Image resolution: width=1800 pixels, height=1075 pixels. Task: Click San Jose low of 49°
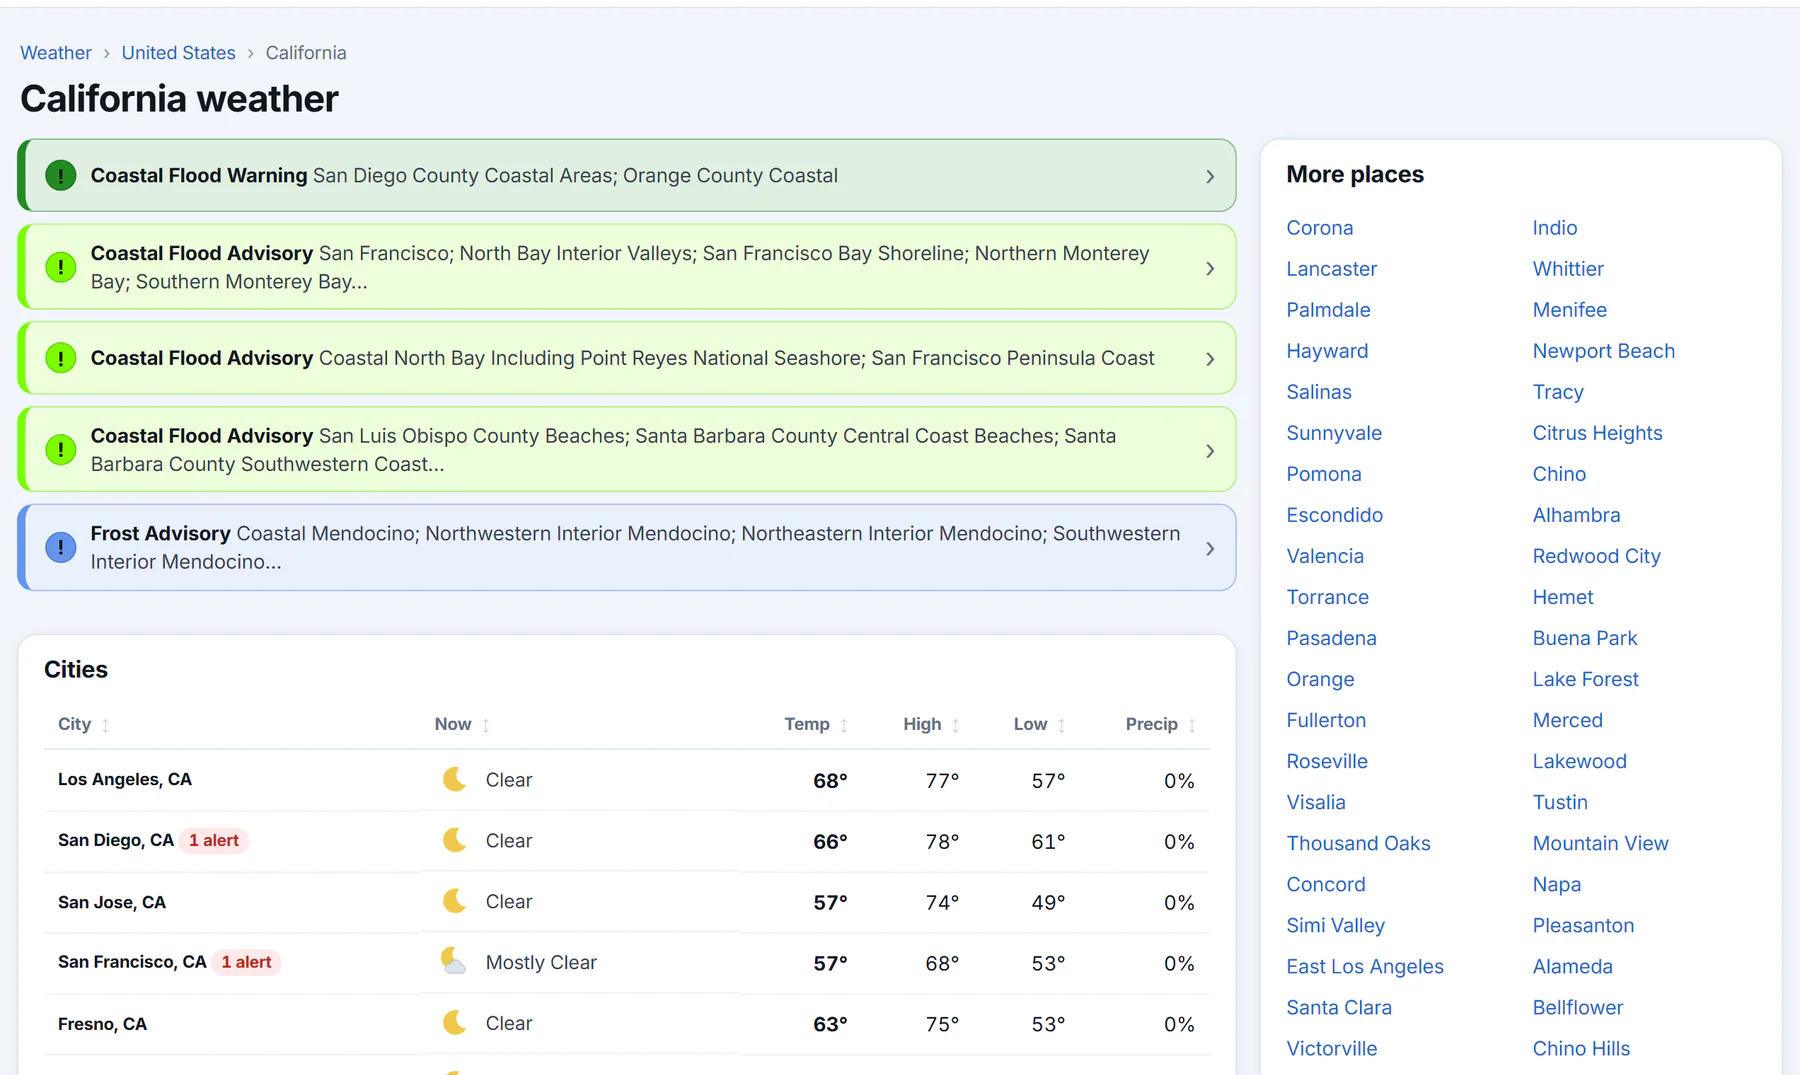pyautogui.click(x=1048, y=902)
